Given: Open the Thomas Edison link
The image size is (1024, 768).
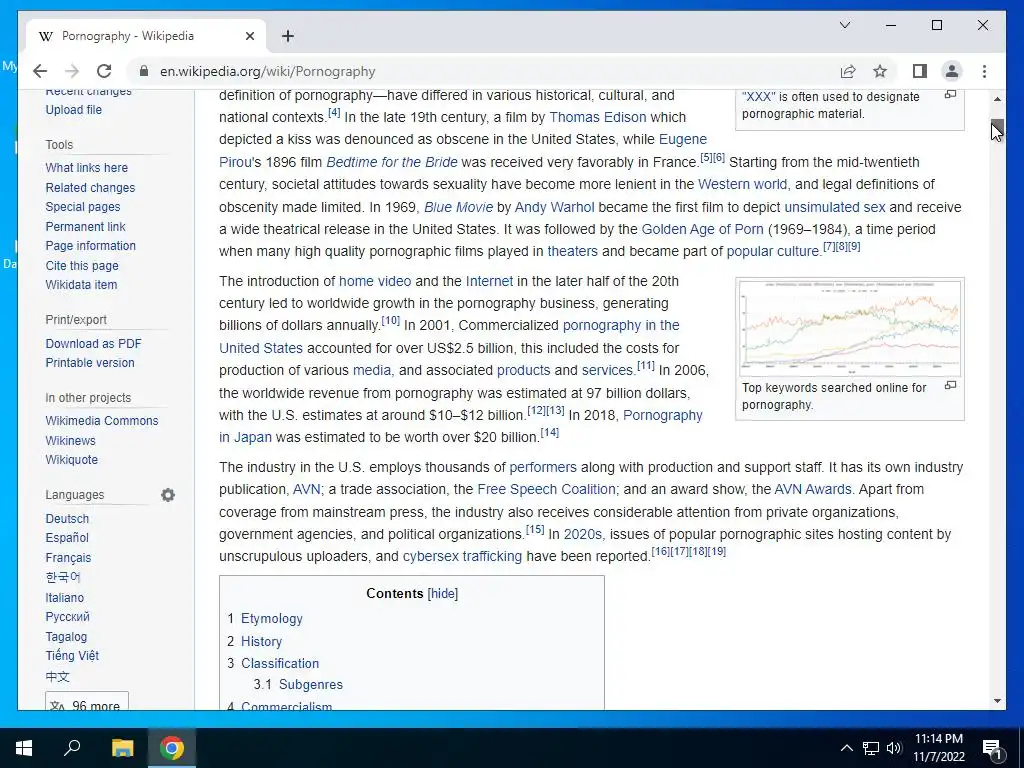Looking at the screenshot, I should click(x=598, y=118).
